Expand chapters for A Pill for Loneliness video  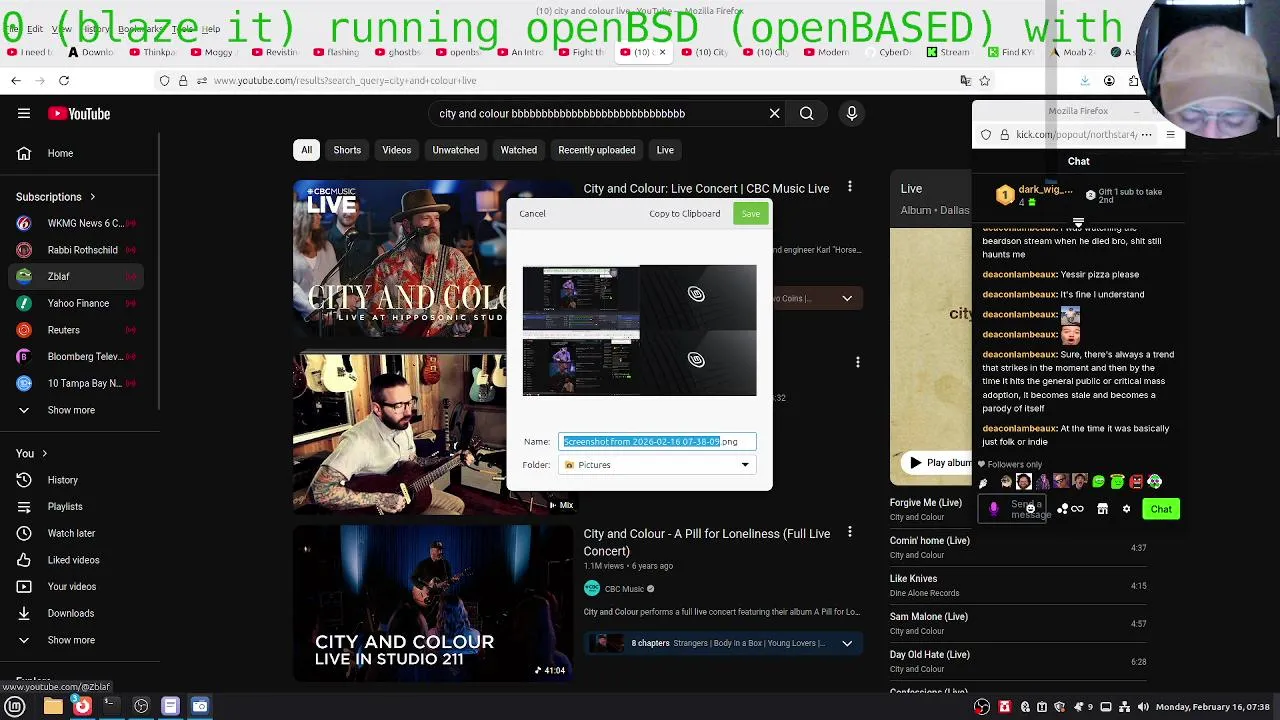point(847,643)
